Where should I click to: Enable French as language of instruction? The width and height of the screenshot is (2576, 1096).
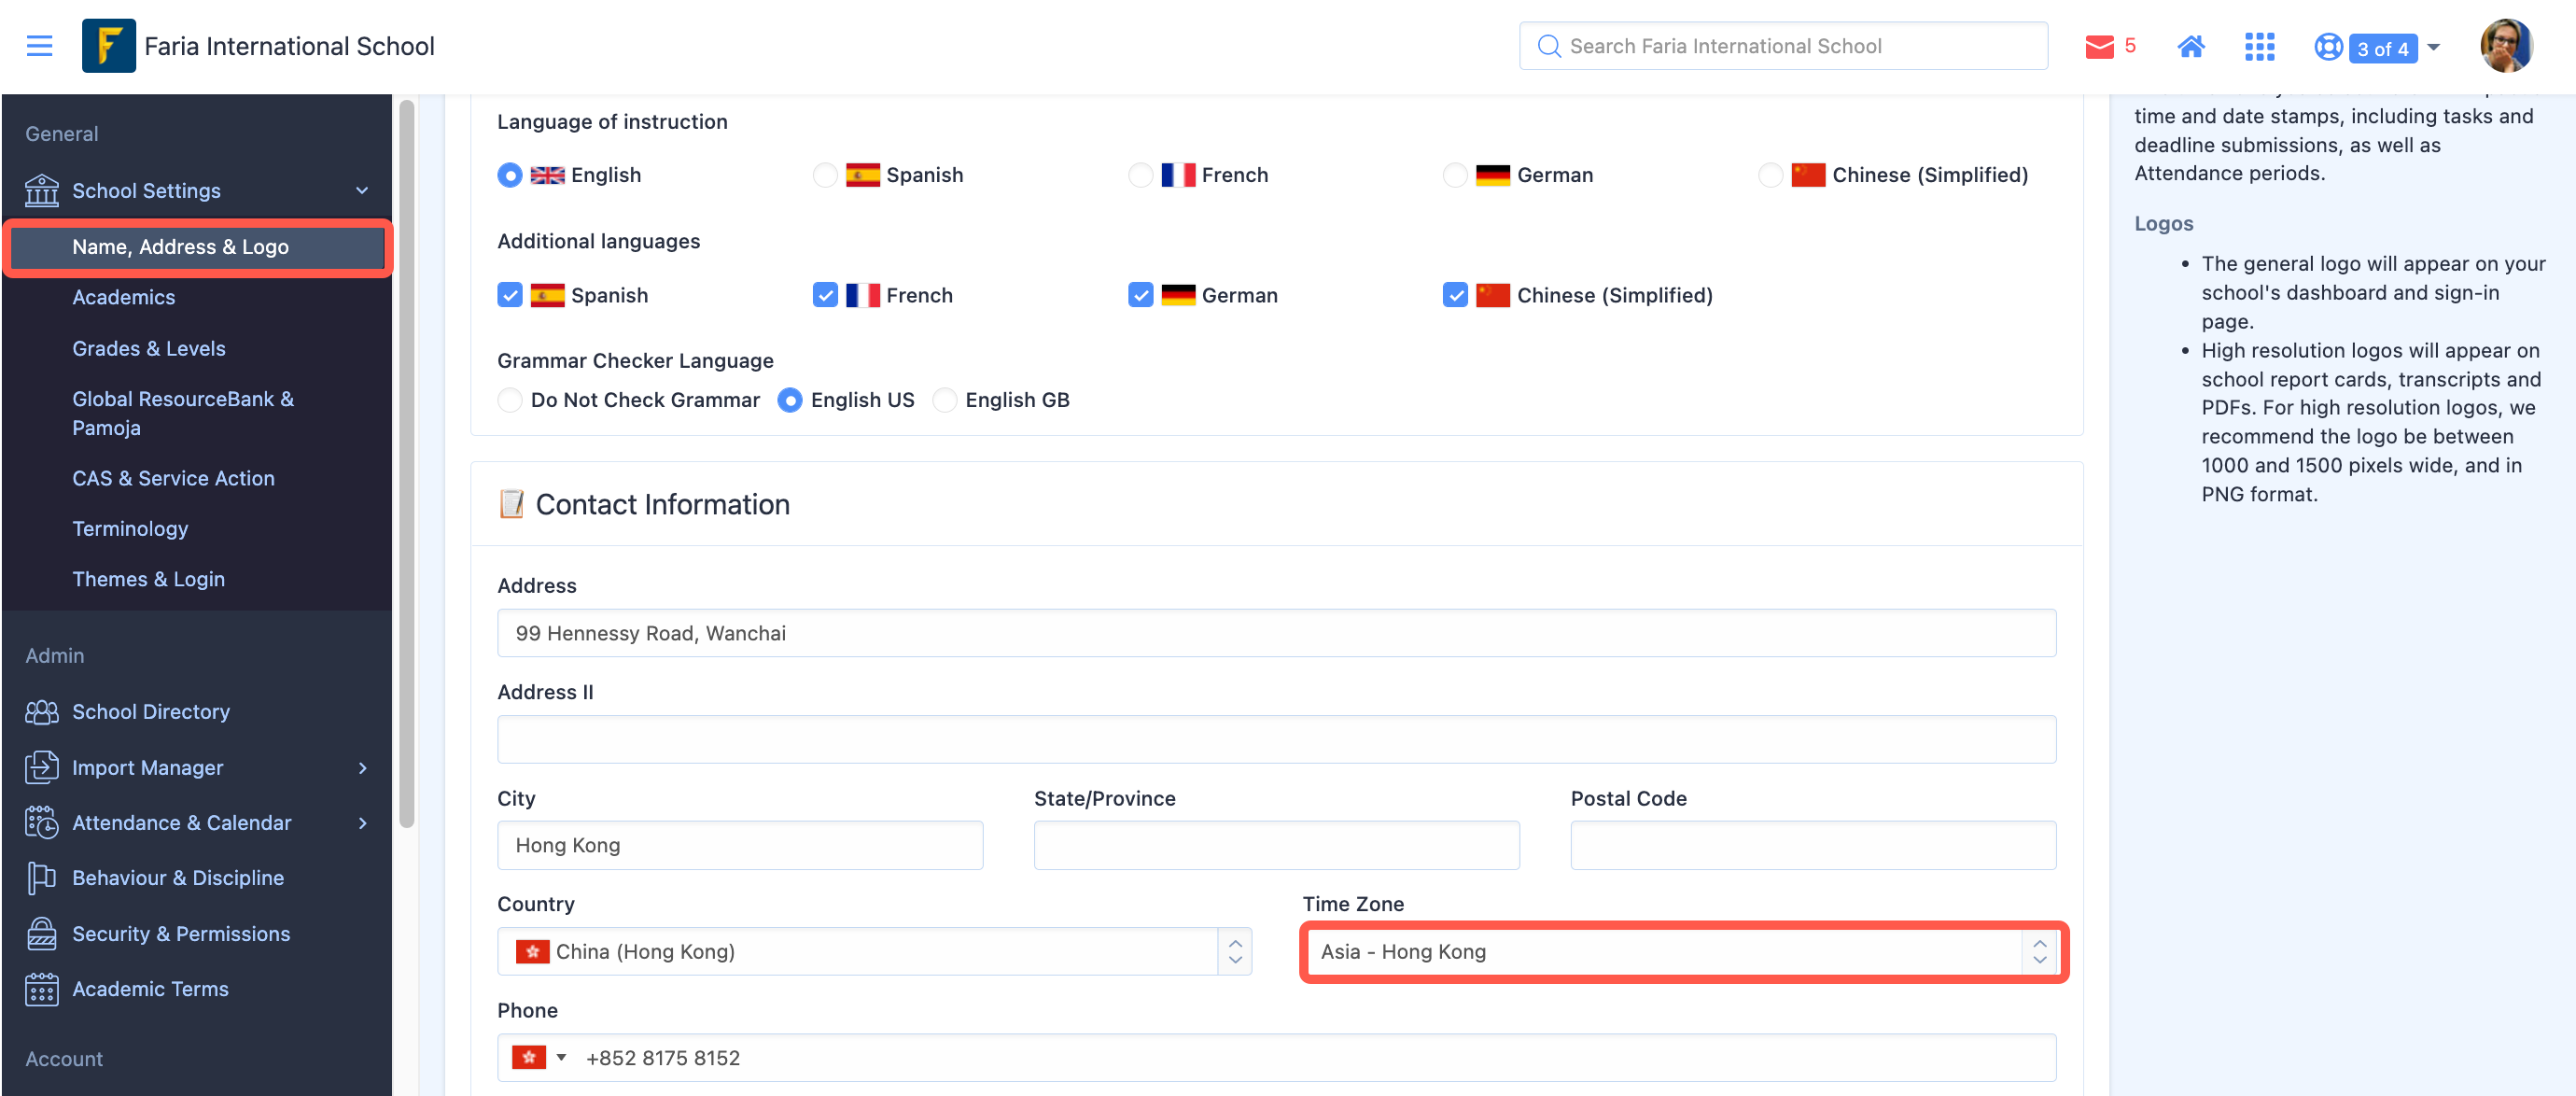click(1140, 174)
